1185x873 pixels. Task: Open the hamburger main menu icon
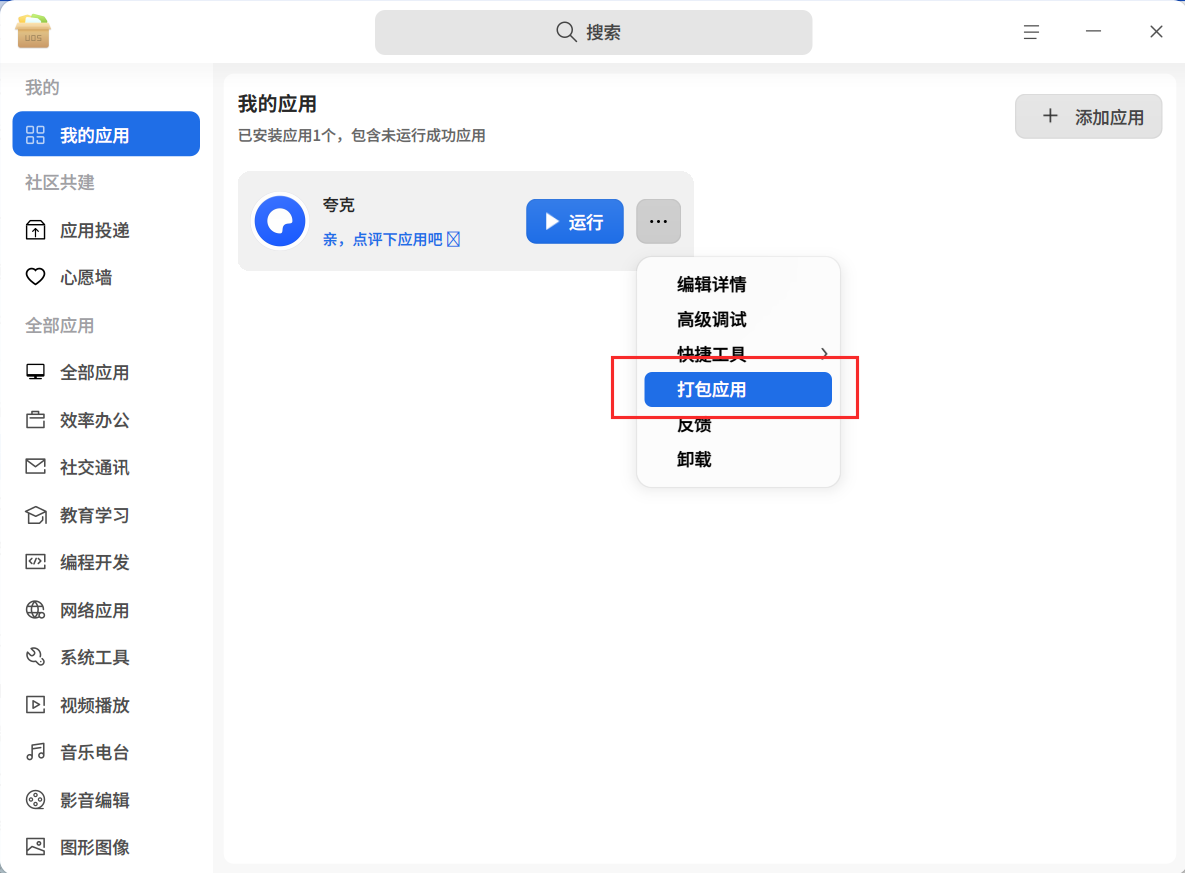(1031, 32)
